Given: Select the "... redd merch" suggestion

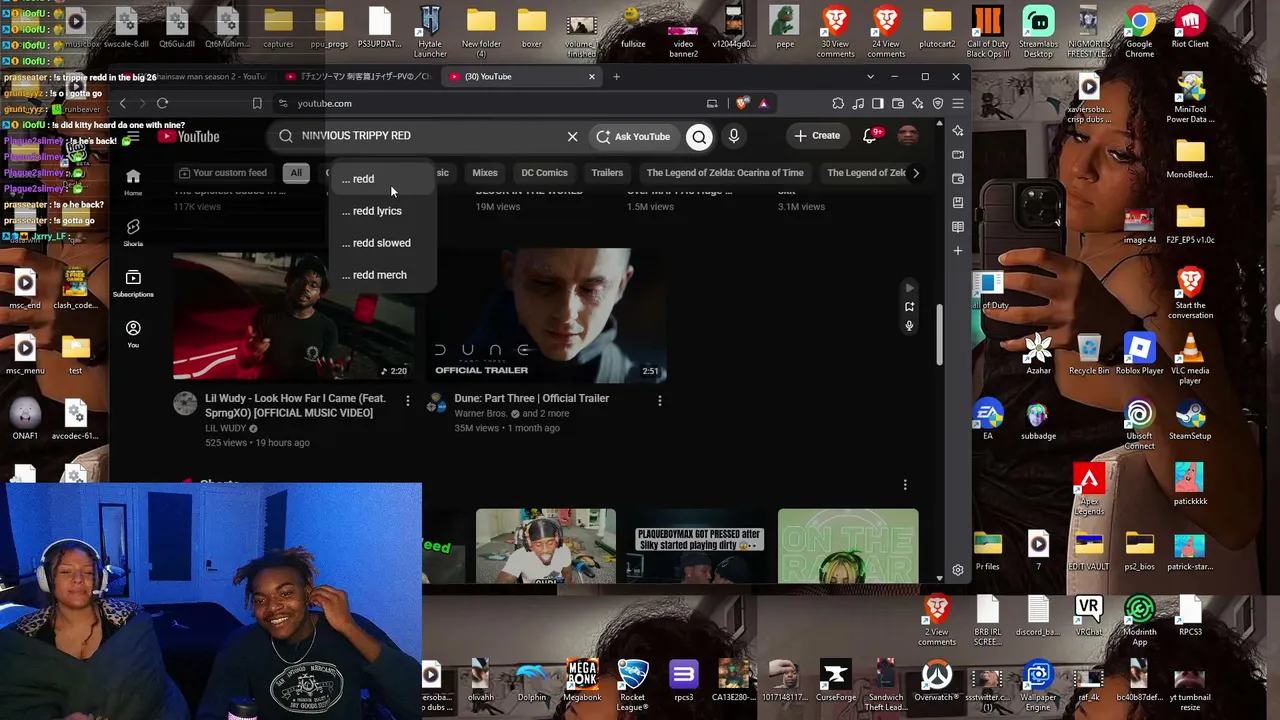Looking at the screenshot, I should [382, 275].
